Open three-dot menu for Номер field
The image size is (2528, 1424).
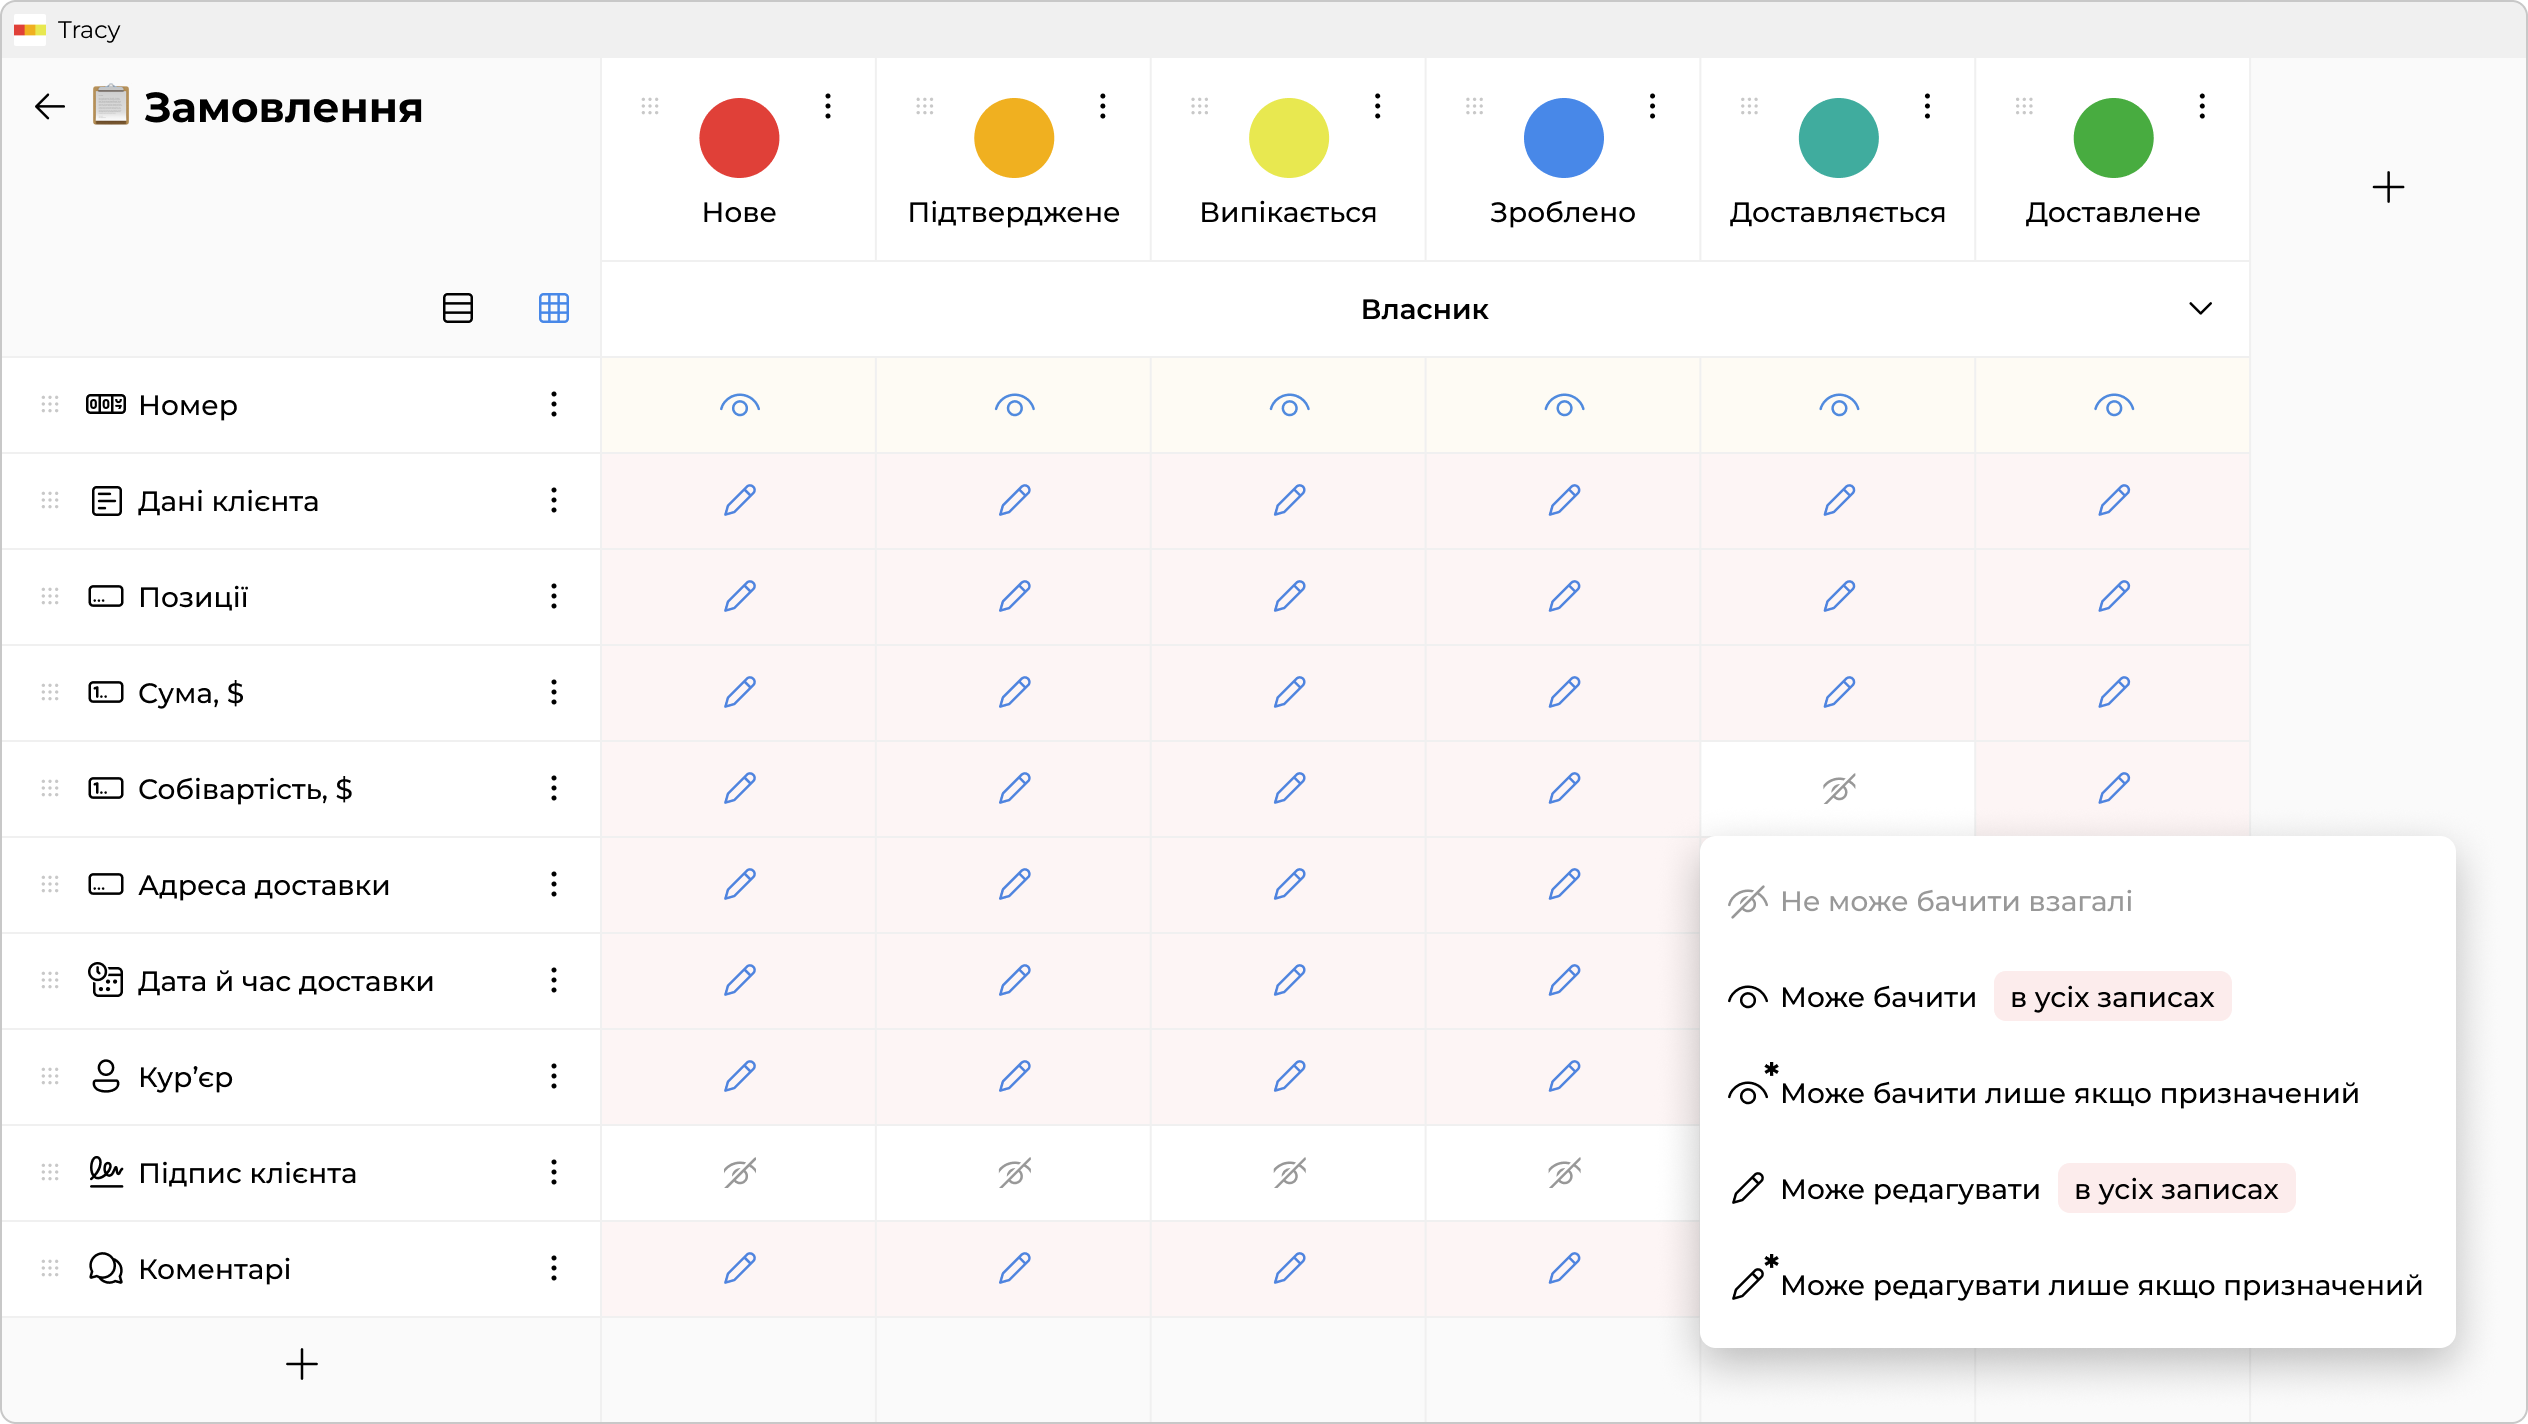tap(553, 405)
